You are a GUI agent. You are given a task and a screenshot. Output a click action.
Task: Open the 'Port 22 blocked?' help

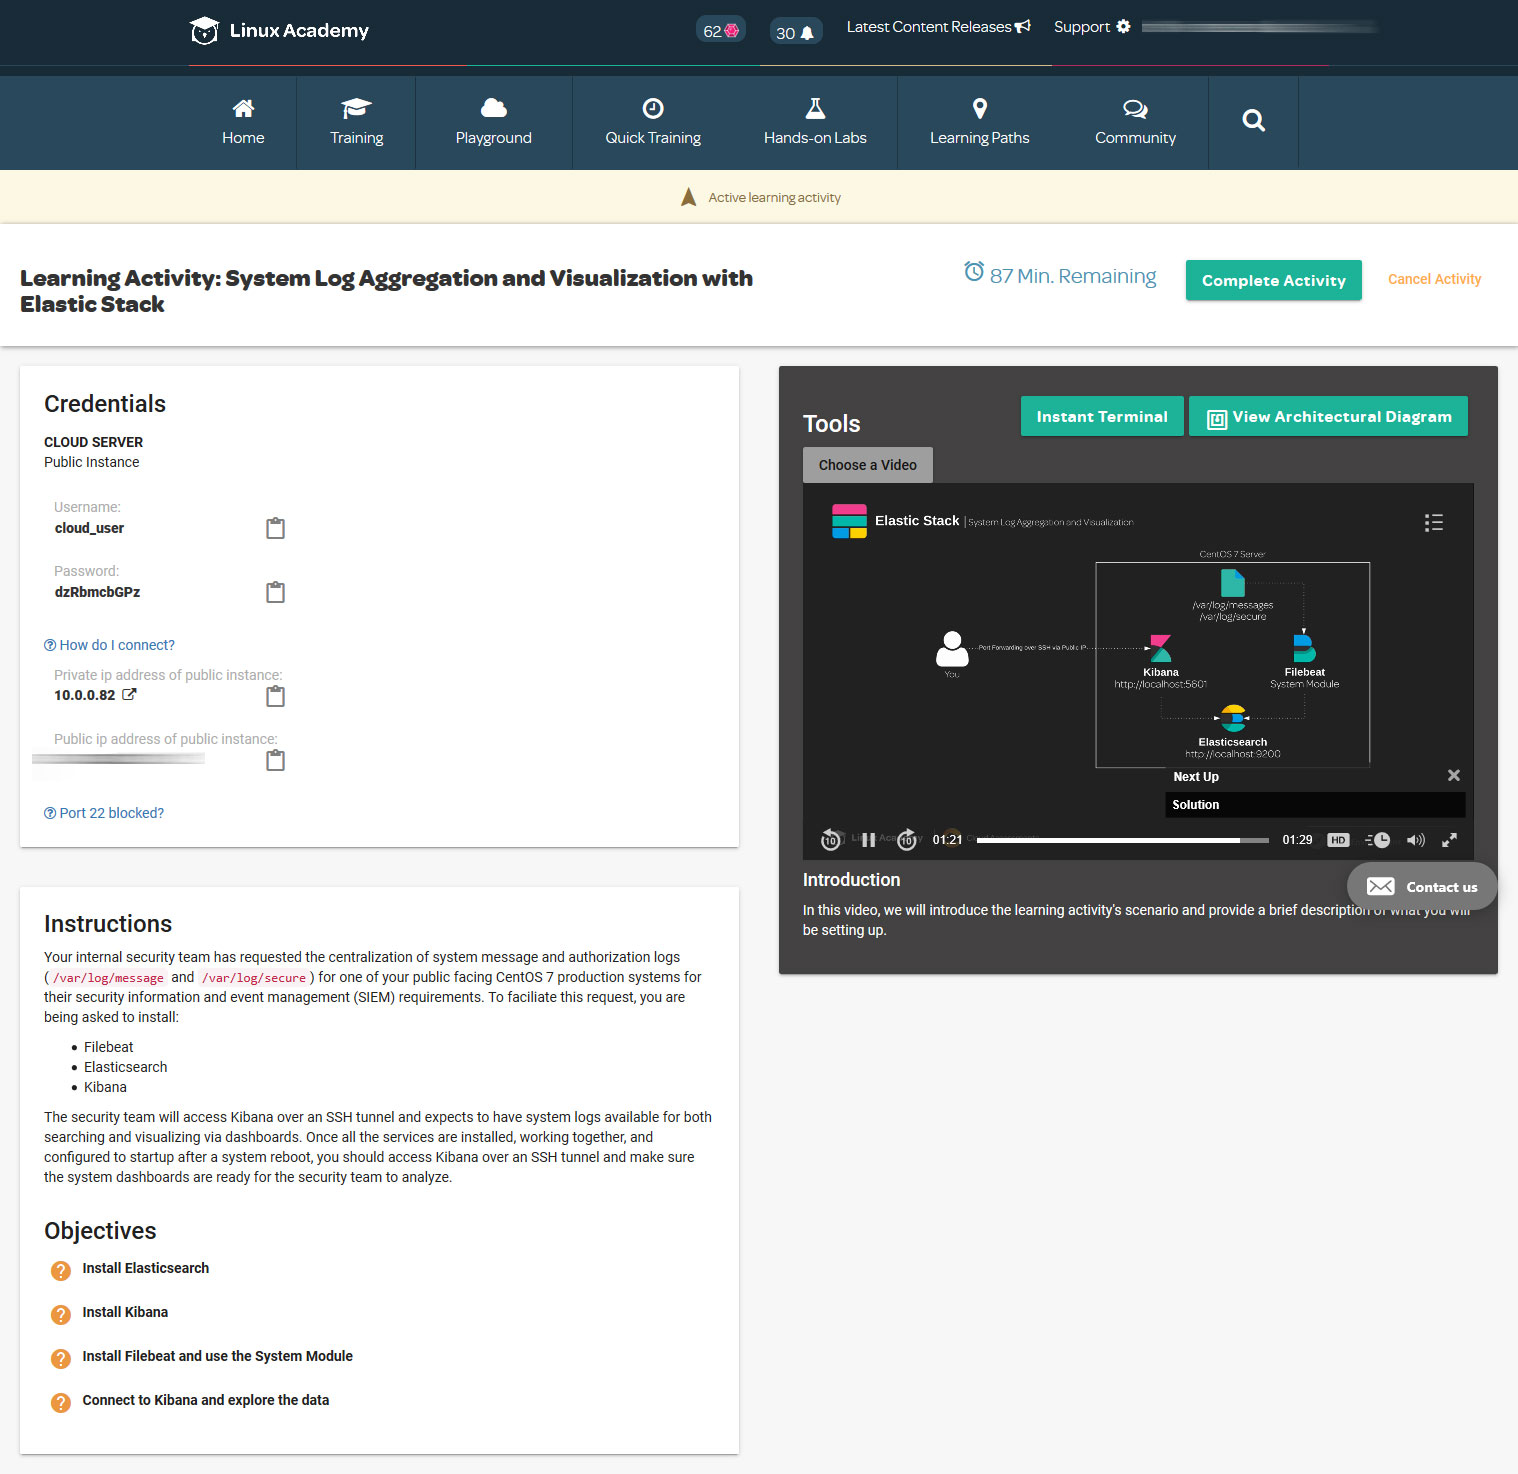tap(104, 813)
